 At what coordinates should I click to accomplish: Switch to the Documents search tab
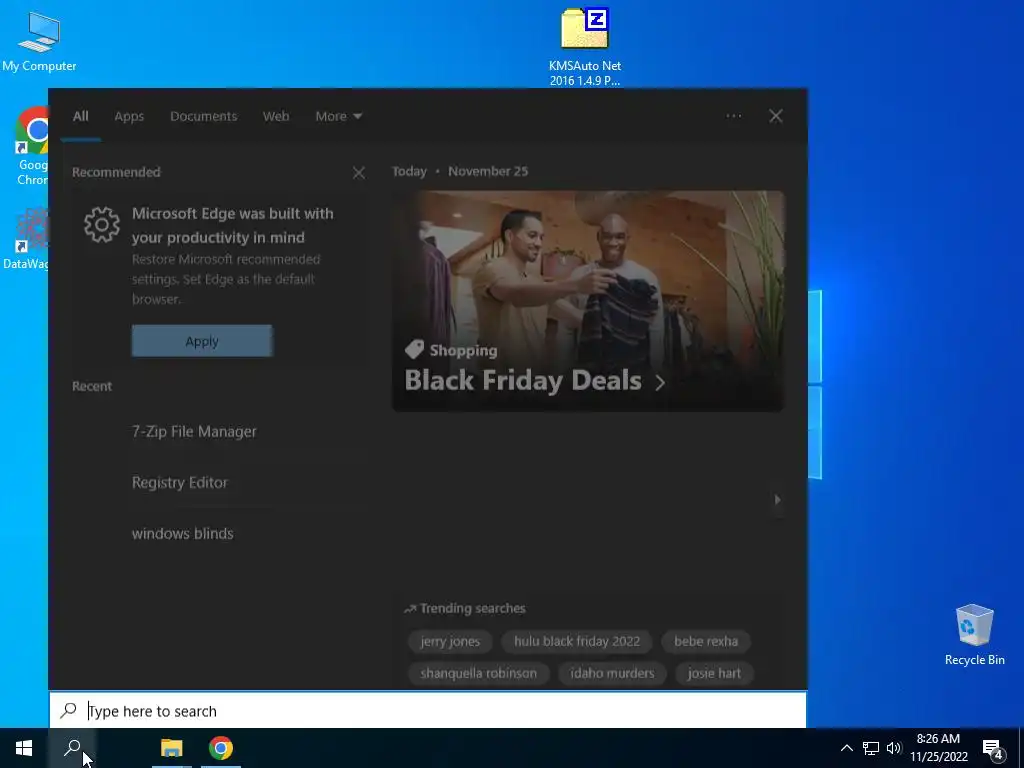click(x=204, y=116)
